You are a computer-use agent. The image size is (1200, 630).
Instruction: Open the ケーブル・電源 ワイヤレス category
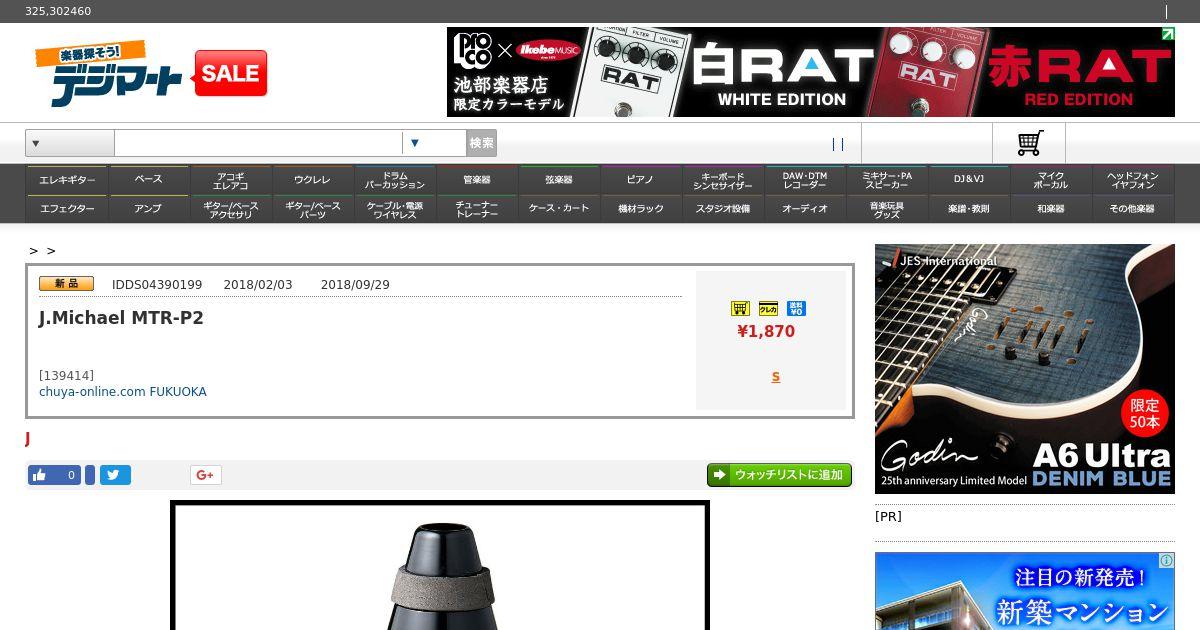pos(394,209)
